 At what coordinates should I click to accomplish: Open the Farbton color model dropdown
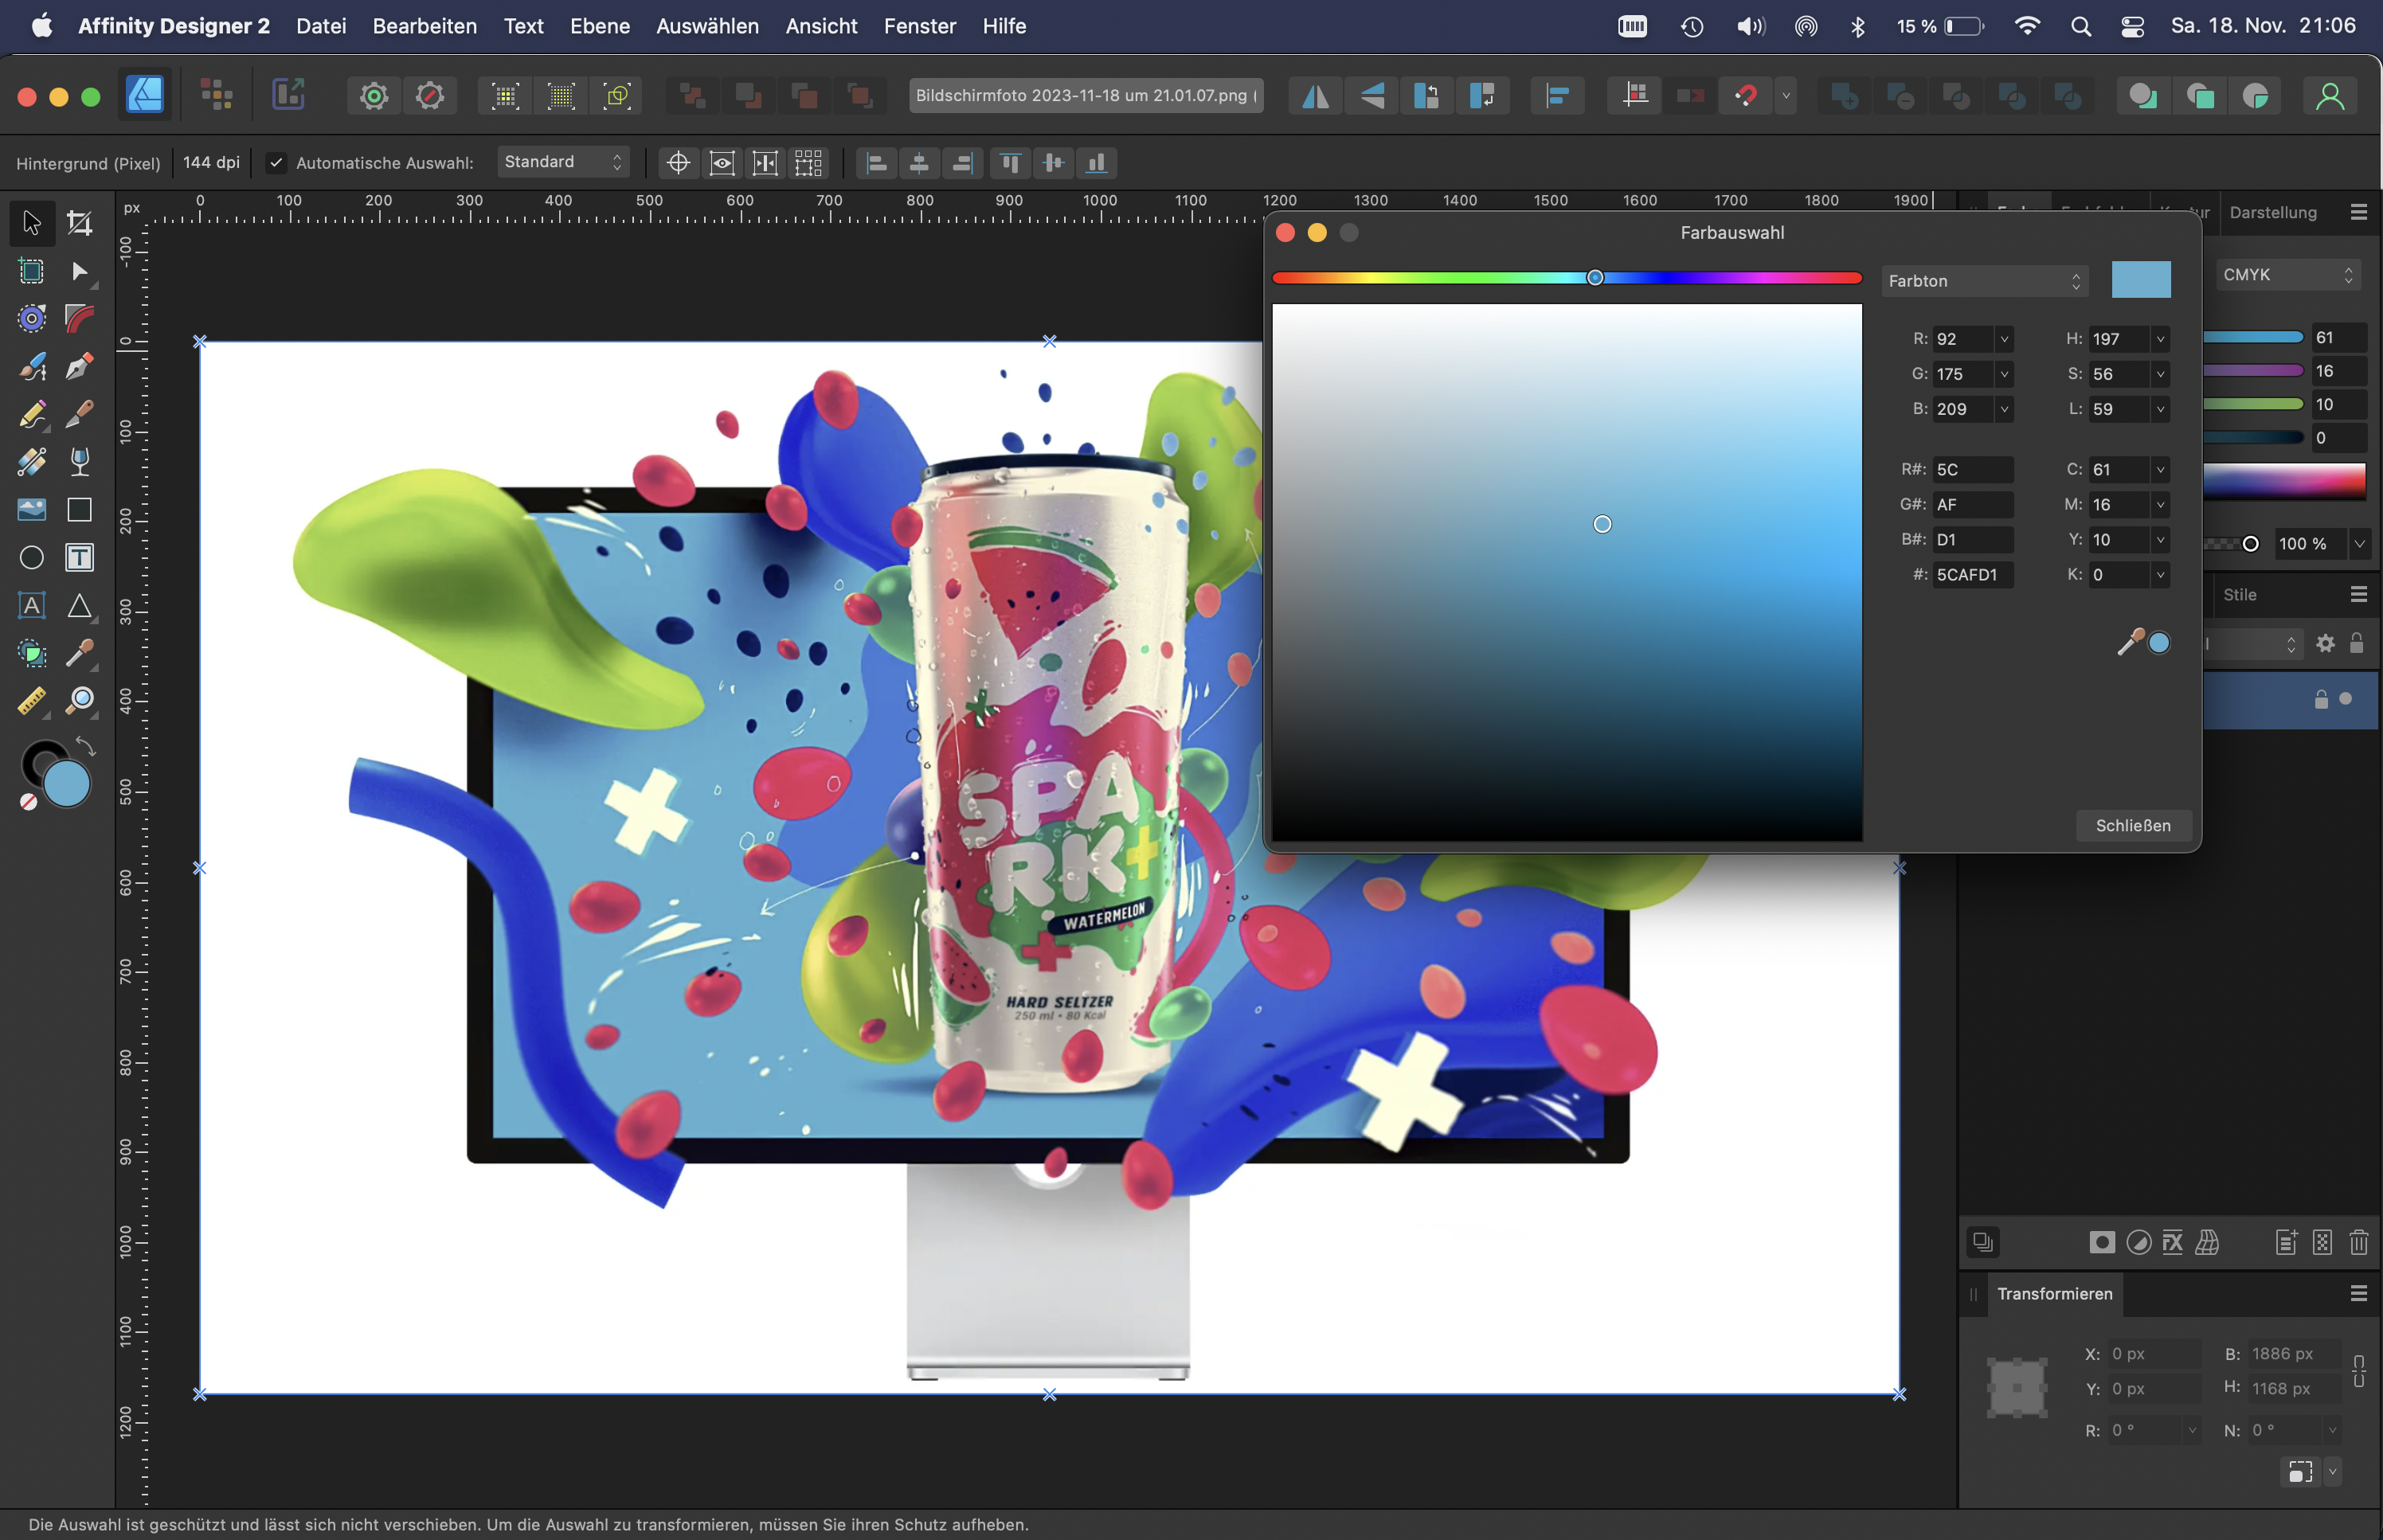click(1984, 281)
